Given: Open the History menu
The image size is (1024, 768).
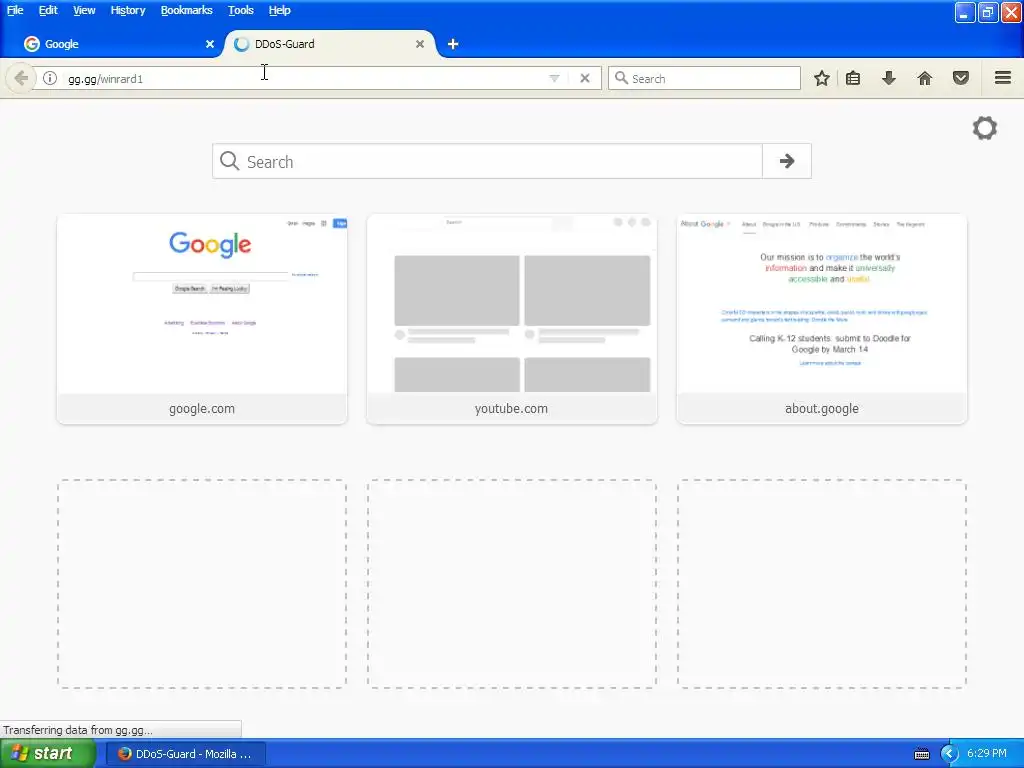Looking at the screenshot, I should pos(128,10).
